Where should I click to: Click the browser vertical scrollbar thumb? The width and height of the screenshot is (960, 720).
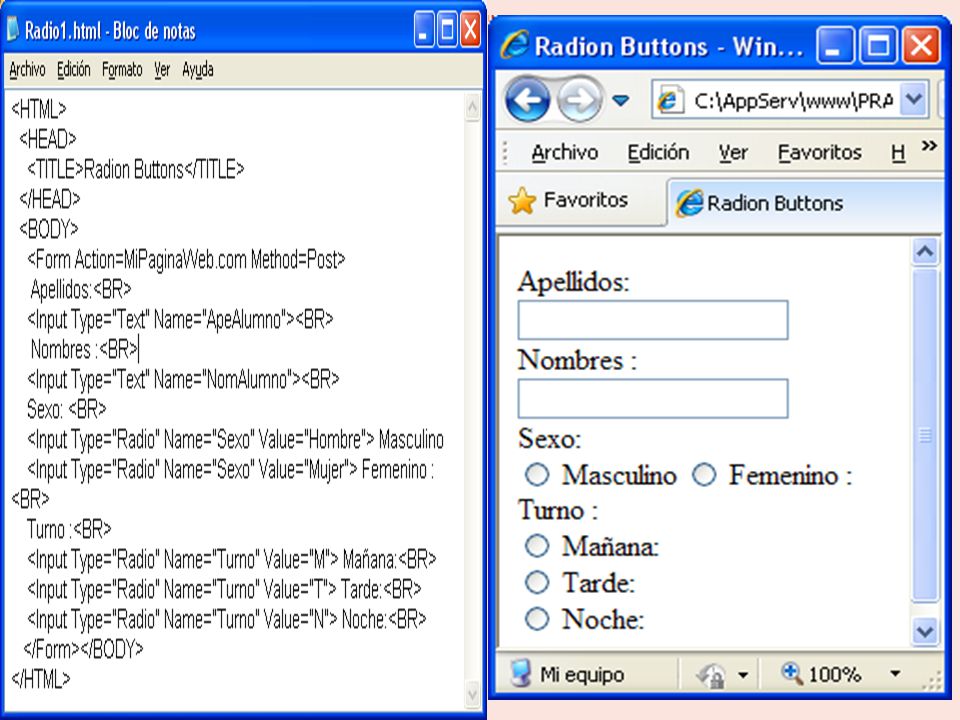tap(925, 435)
